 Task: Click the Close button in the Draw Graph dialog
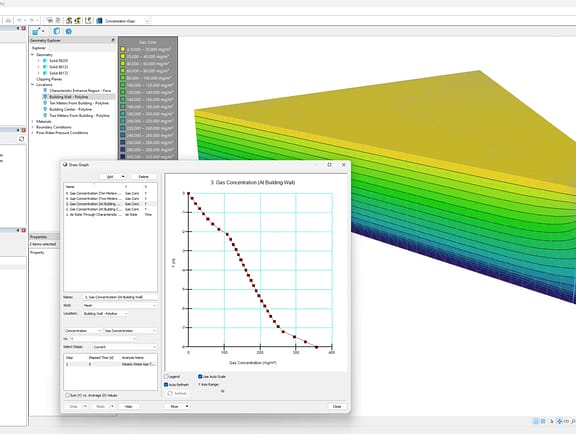click(x=337, y=406)
